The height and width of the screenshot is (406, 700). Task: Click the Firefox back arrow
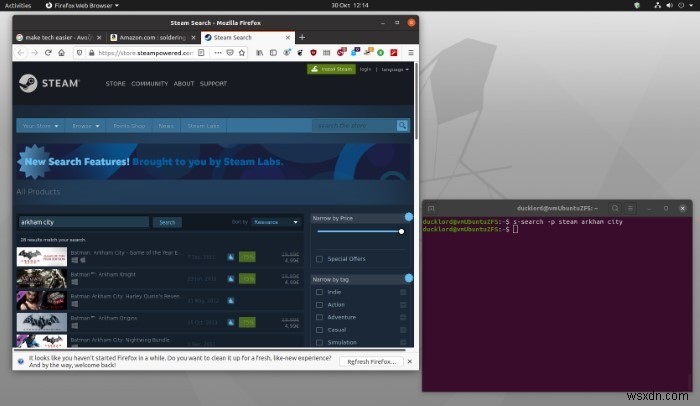(x=21, y=53)
